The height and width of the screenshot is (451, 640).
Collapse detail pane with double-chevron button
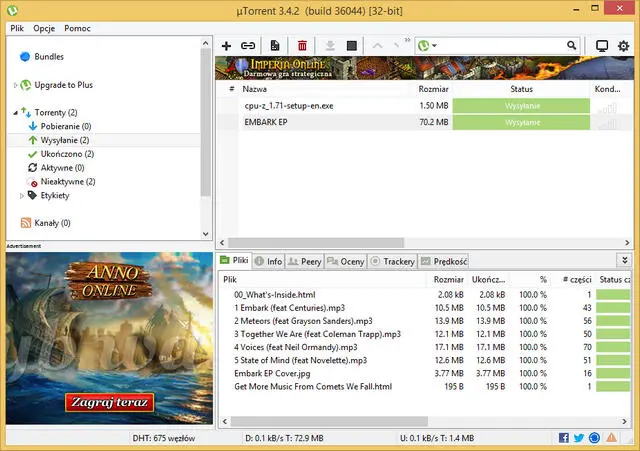tap(624, 260)
